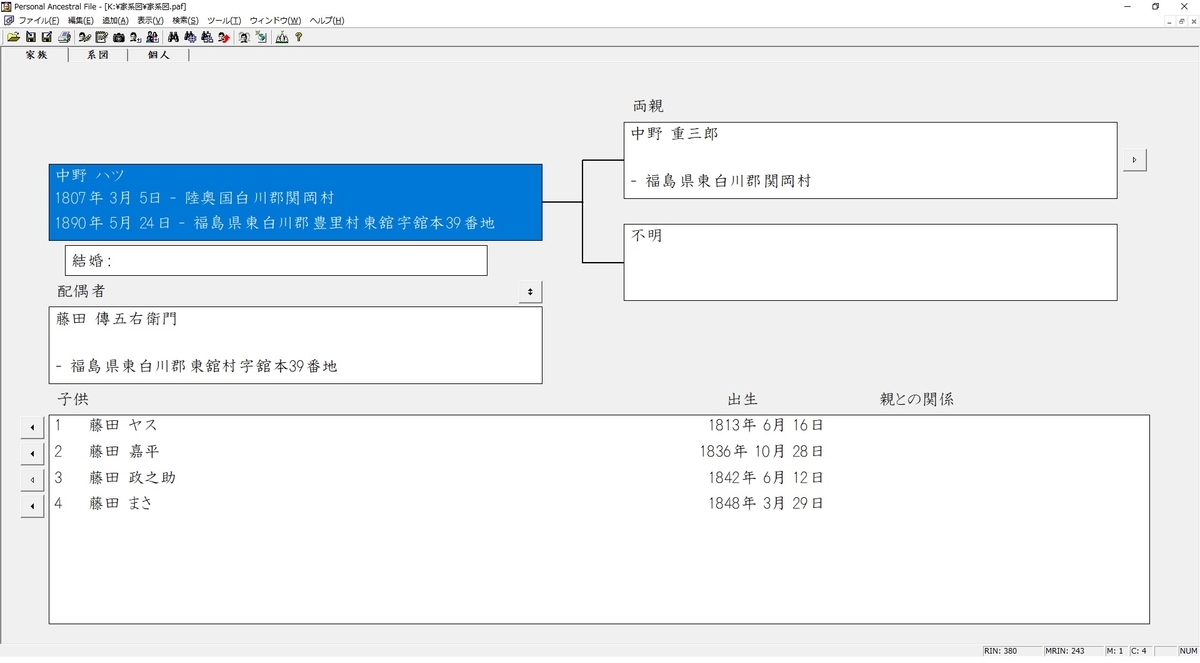Viewport: 1200px width, 663px height.
Task: Search individuals using the binoculars icon
Action: pyautogui.click(x=173, y=37)
